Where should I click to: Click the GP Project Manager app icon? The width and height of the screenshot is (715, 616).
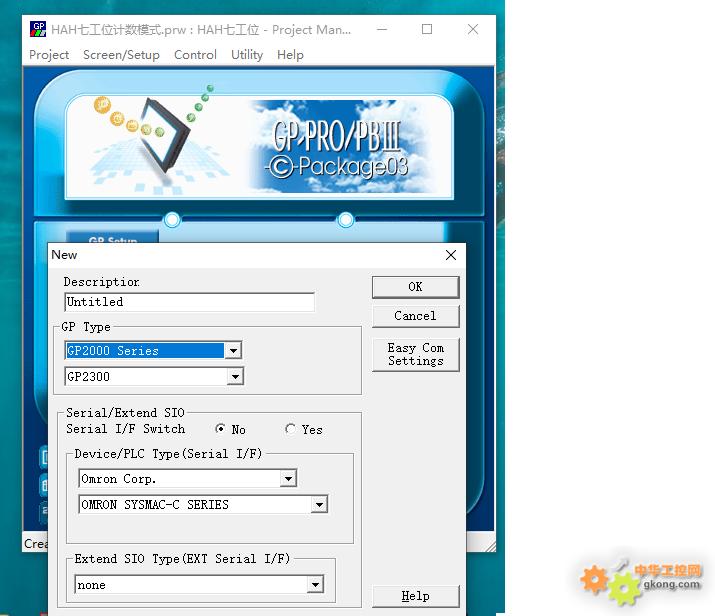pyautogui.click(x=38, y=29)
